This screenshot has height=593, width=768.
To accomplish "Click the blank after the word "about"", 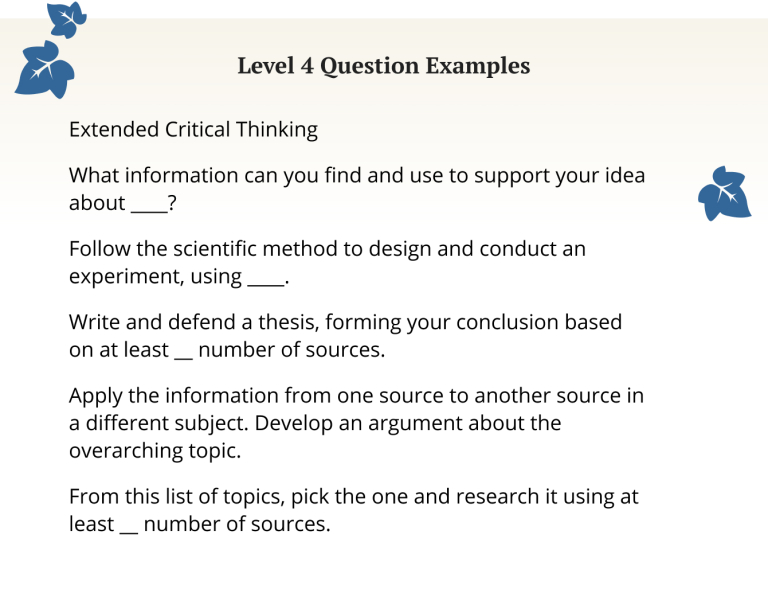I will click(144, 205).
